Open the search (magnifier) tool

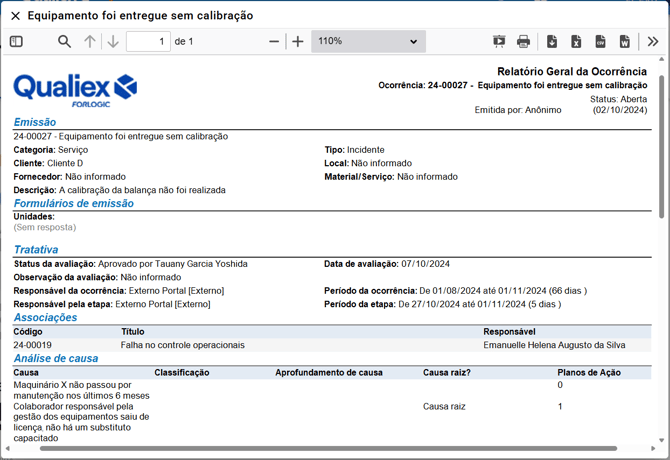click(x=64, y=42)
